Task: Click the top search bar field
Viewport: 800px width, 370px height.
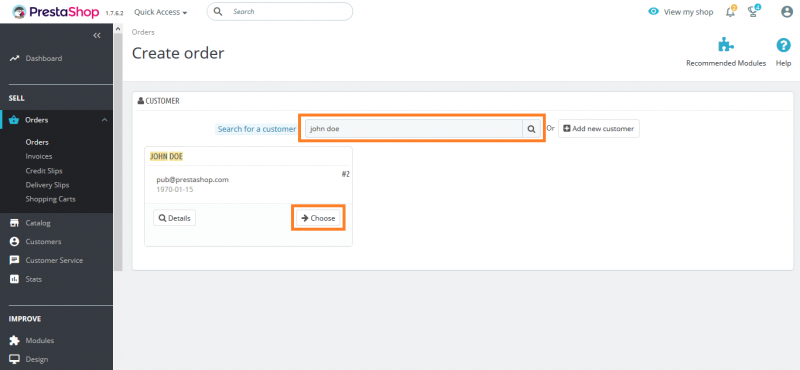Action: click(280, 11)
